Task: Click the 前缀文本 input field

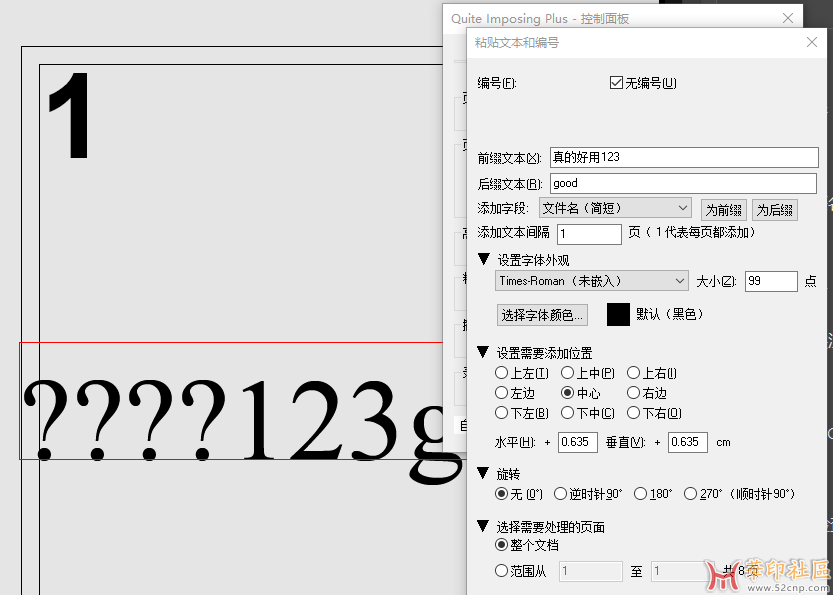Action: (x=683, y=157)
